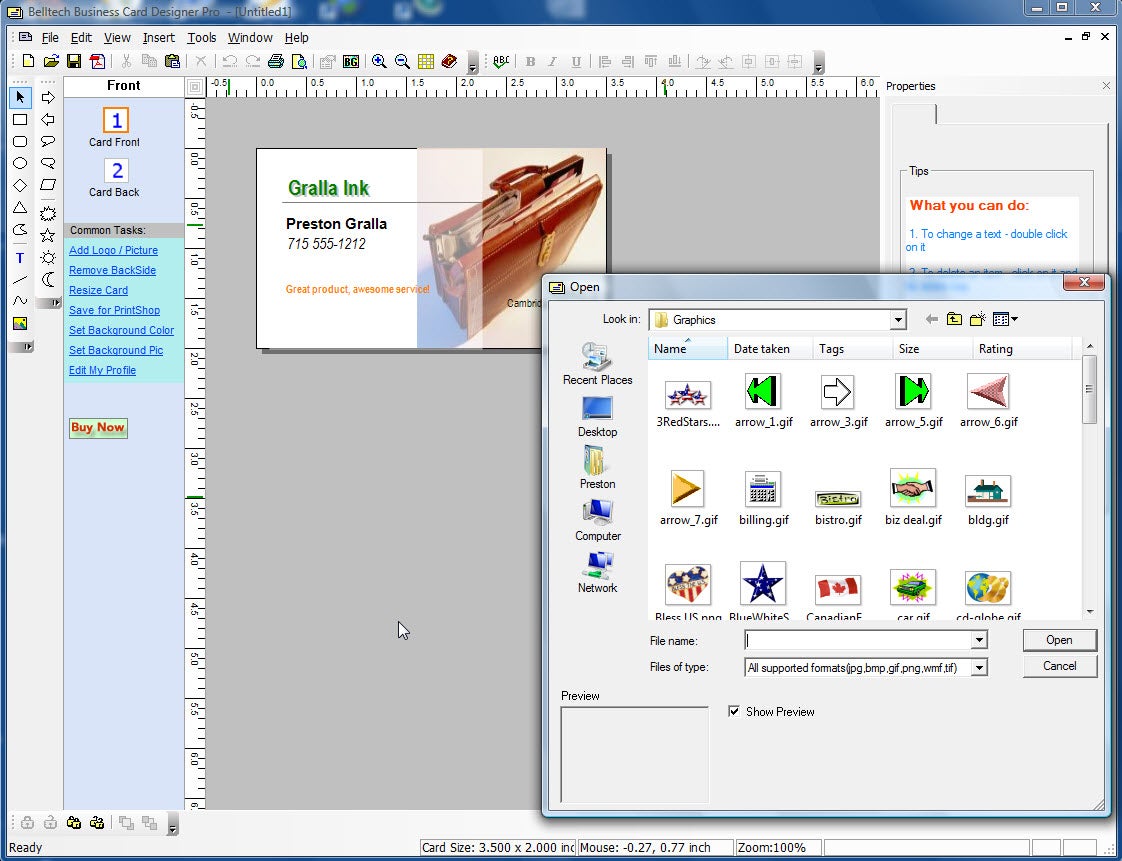The width and height of the screenshot is (1122, 861).
Task: Click the Open file toolbar icon
Action: pyautogui.click(x=51, y=62)
